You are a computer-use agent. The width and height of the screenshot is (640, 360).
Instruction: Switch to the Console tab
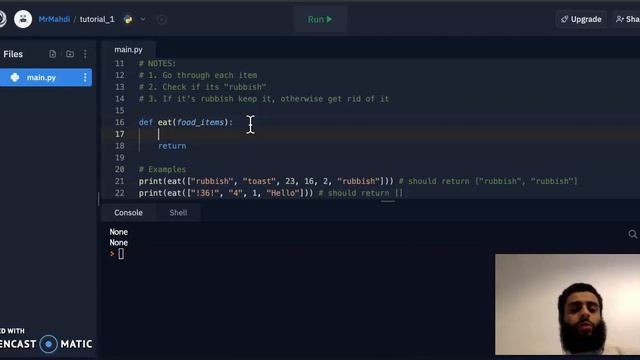tap(128, 213)
